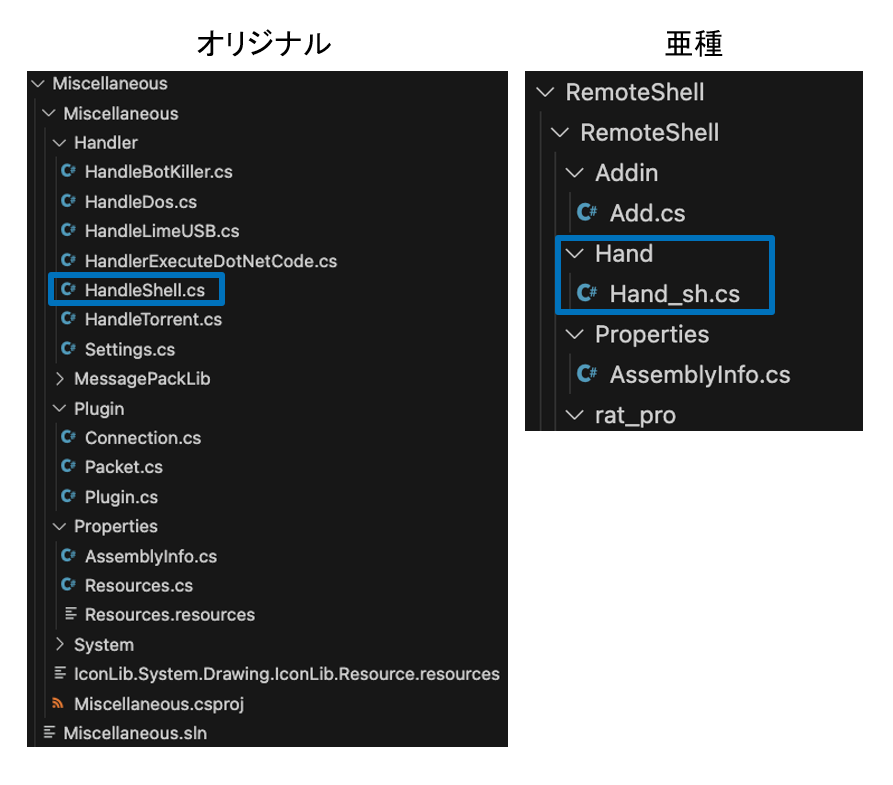
Task: Click the C# icon next to Connection.cs
Action: [68, 437]
